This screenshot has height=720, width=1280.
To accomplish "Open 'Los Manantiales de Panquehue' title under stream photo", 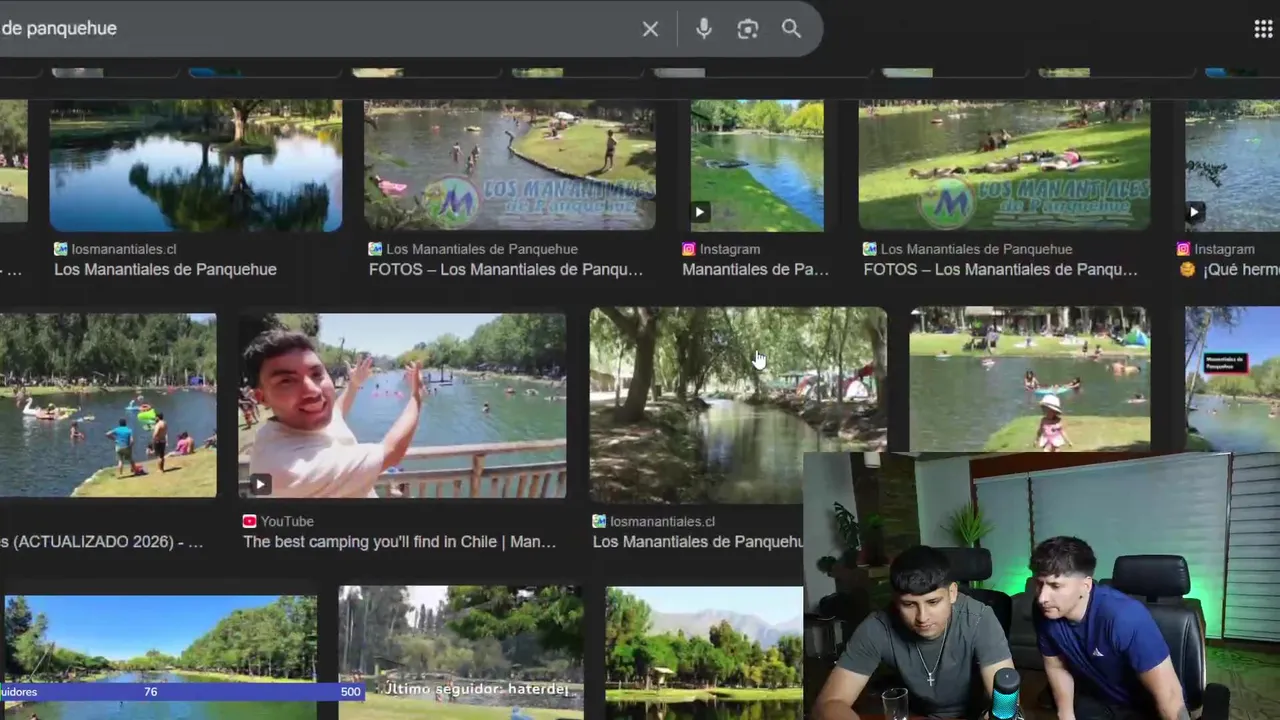I will pos(698,541).
